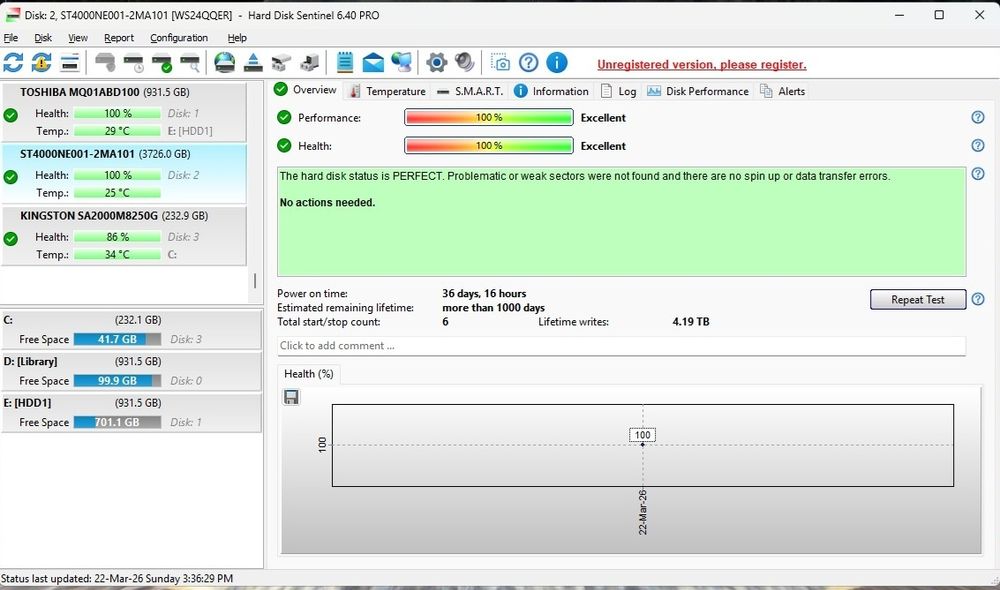This screenshot has width=1000, height=590.
Task: Switch to the Overview tab
Action: (x=305, y=90)
